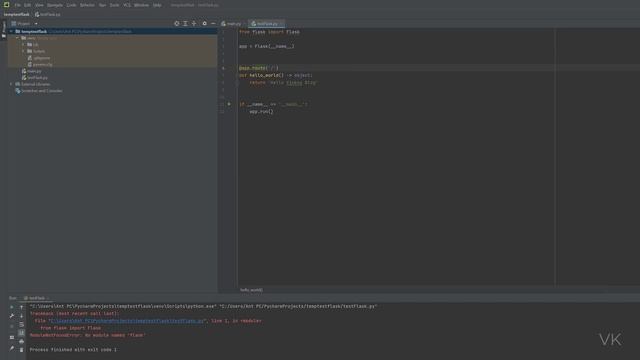The width and height of the screenshot is (640, 360).
Task: Open the Navigate menu
Action: [55, 5]
